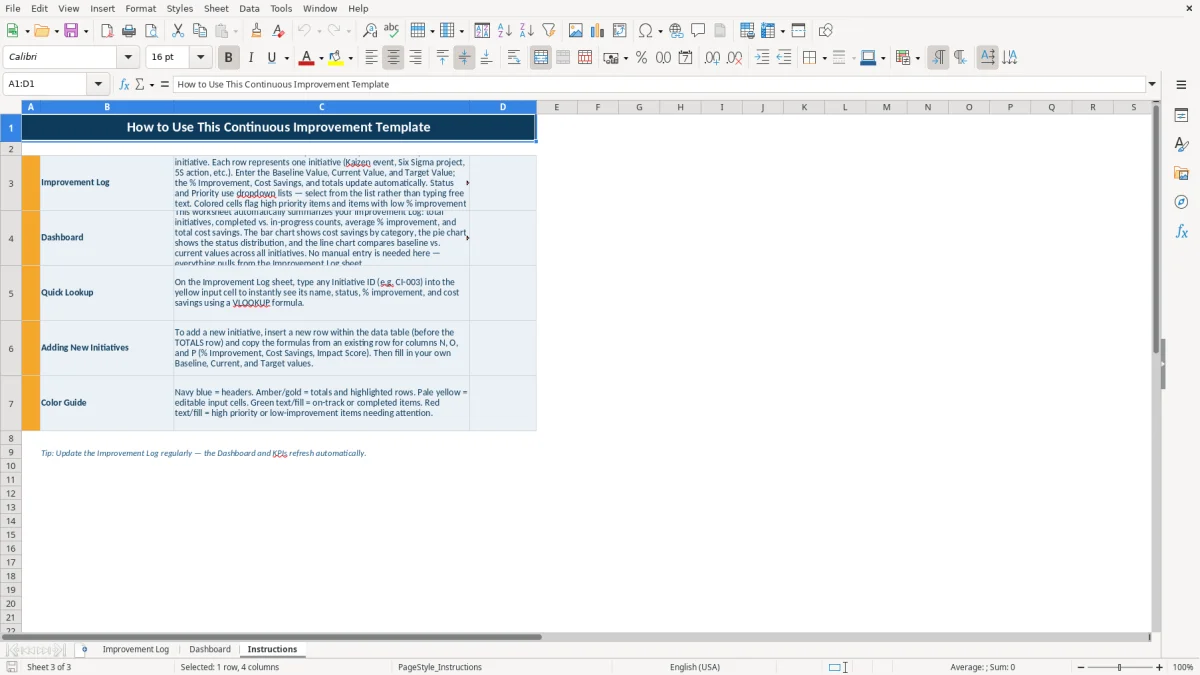Screen dimensions: 1200x675
Task: Apply the yellow Background Color swatch
Action: click(x=337, y=58)
